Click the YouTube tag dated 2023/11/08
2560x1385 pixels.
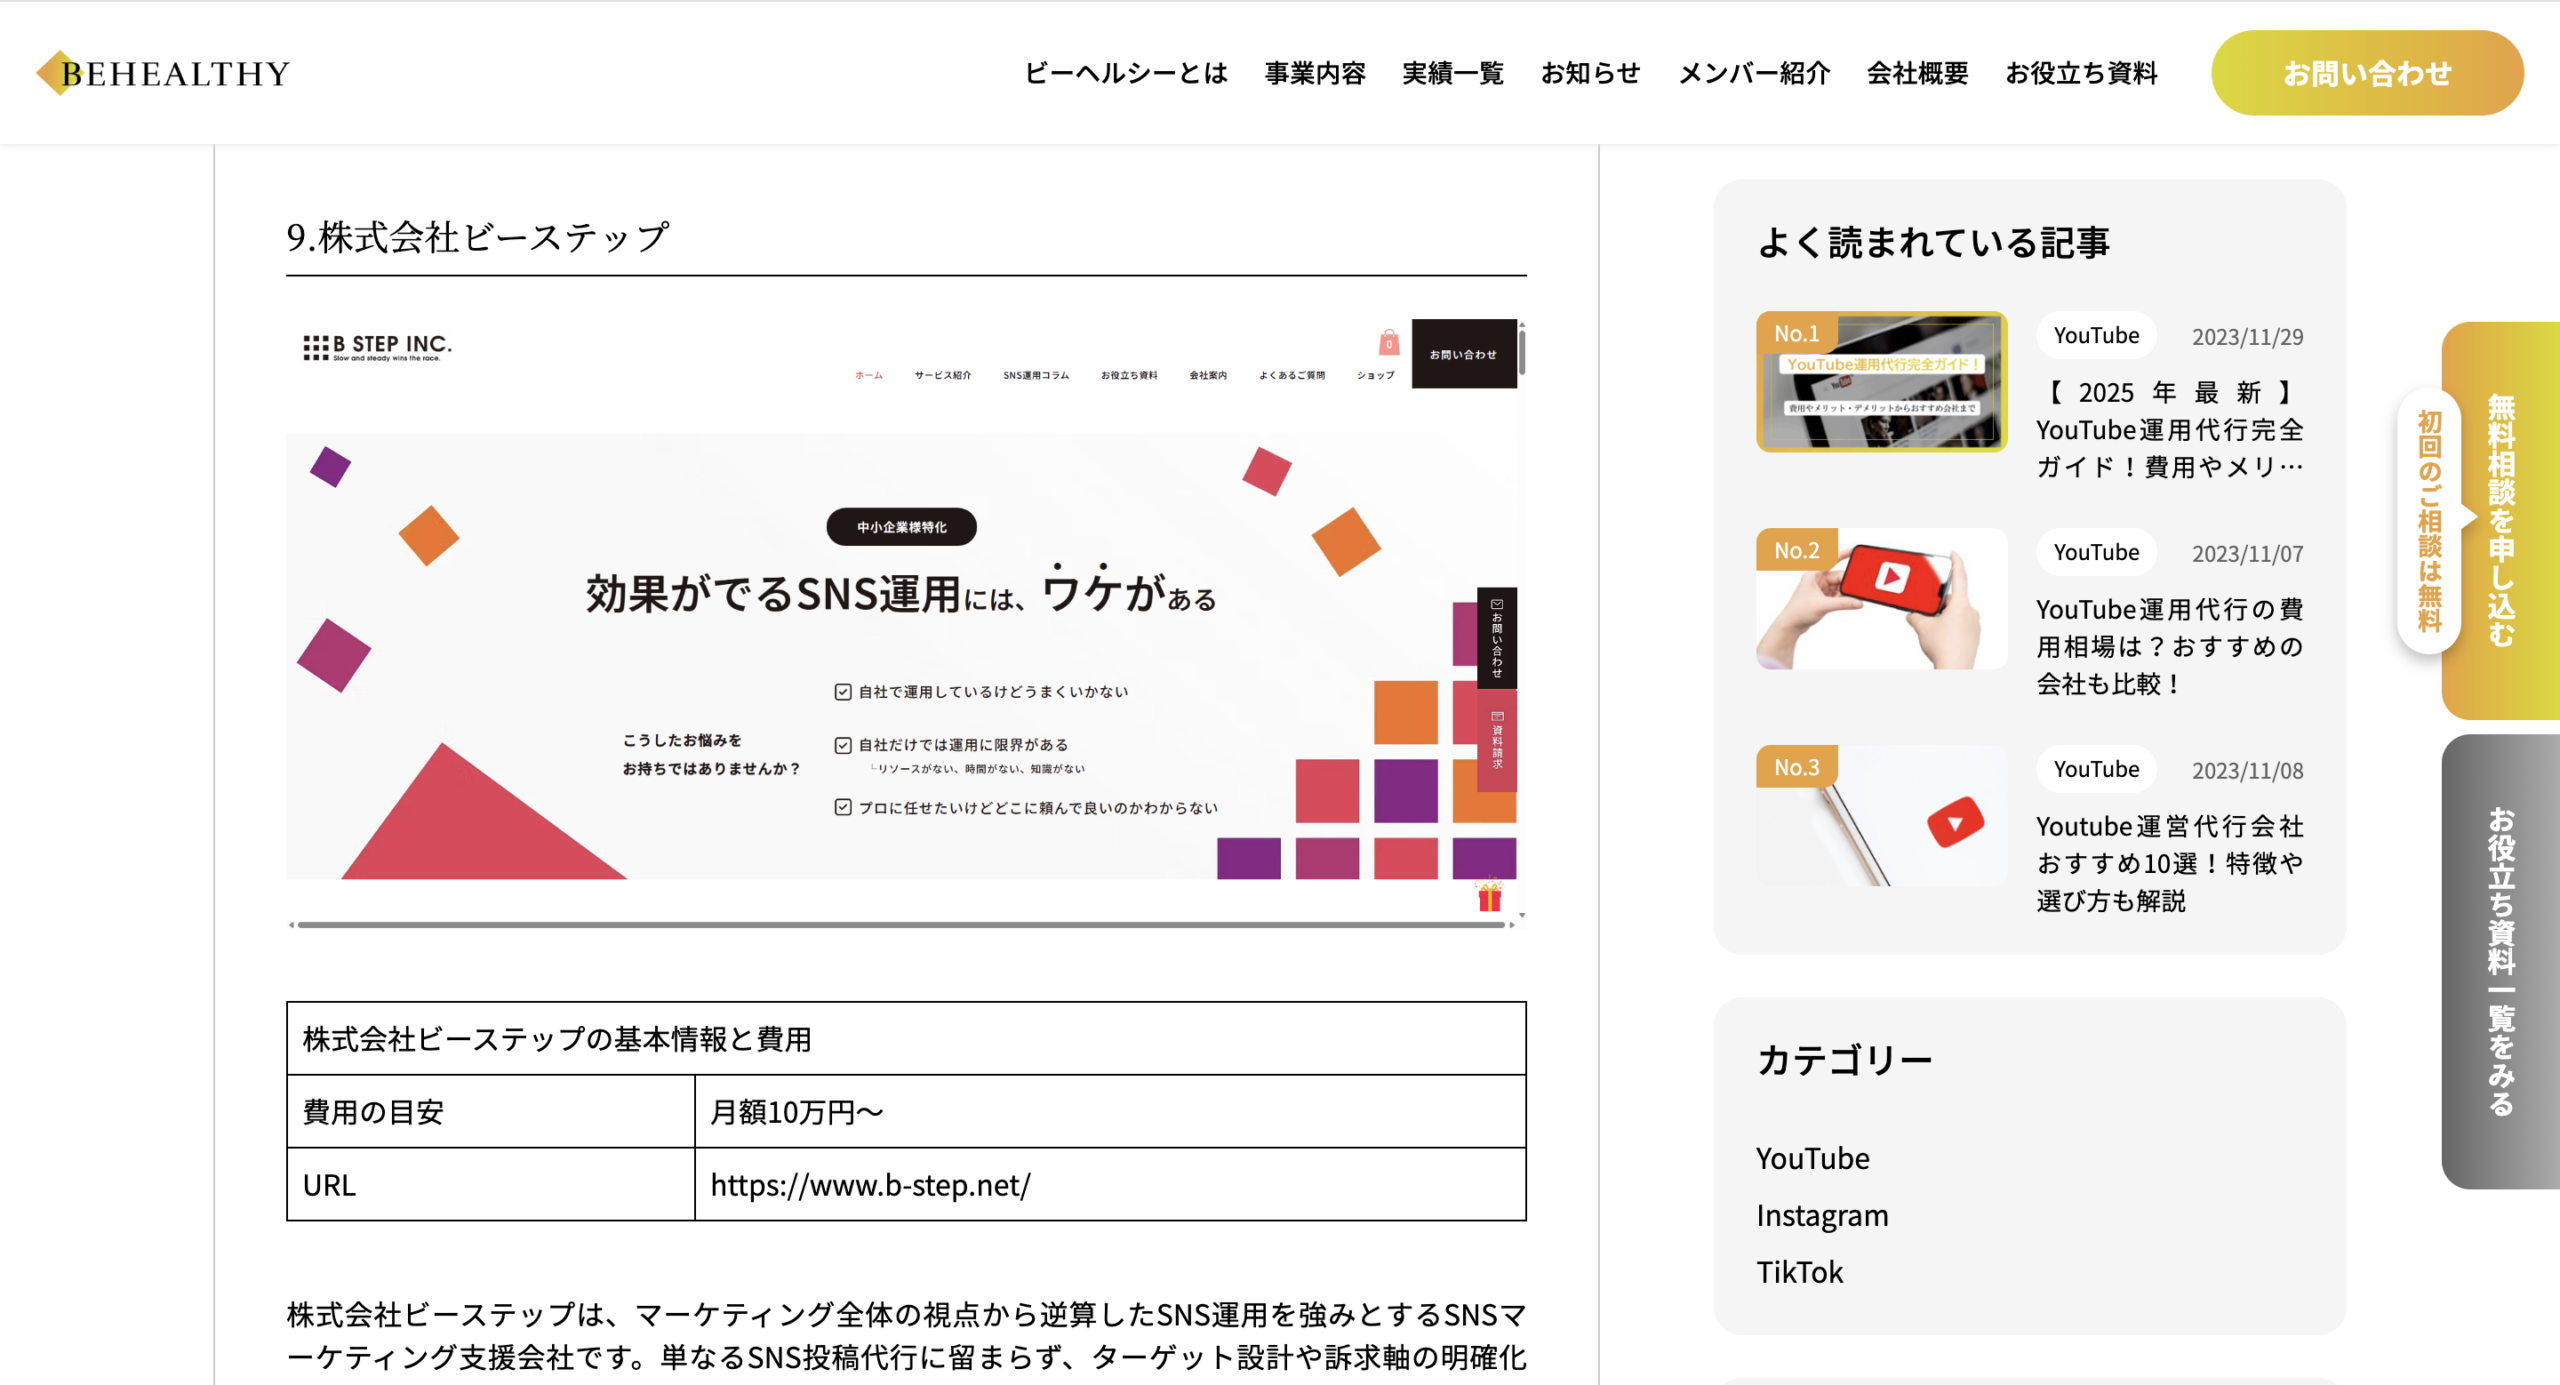pyautogui.click(x=2096, y=769)
